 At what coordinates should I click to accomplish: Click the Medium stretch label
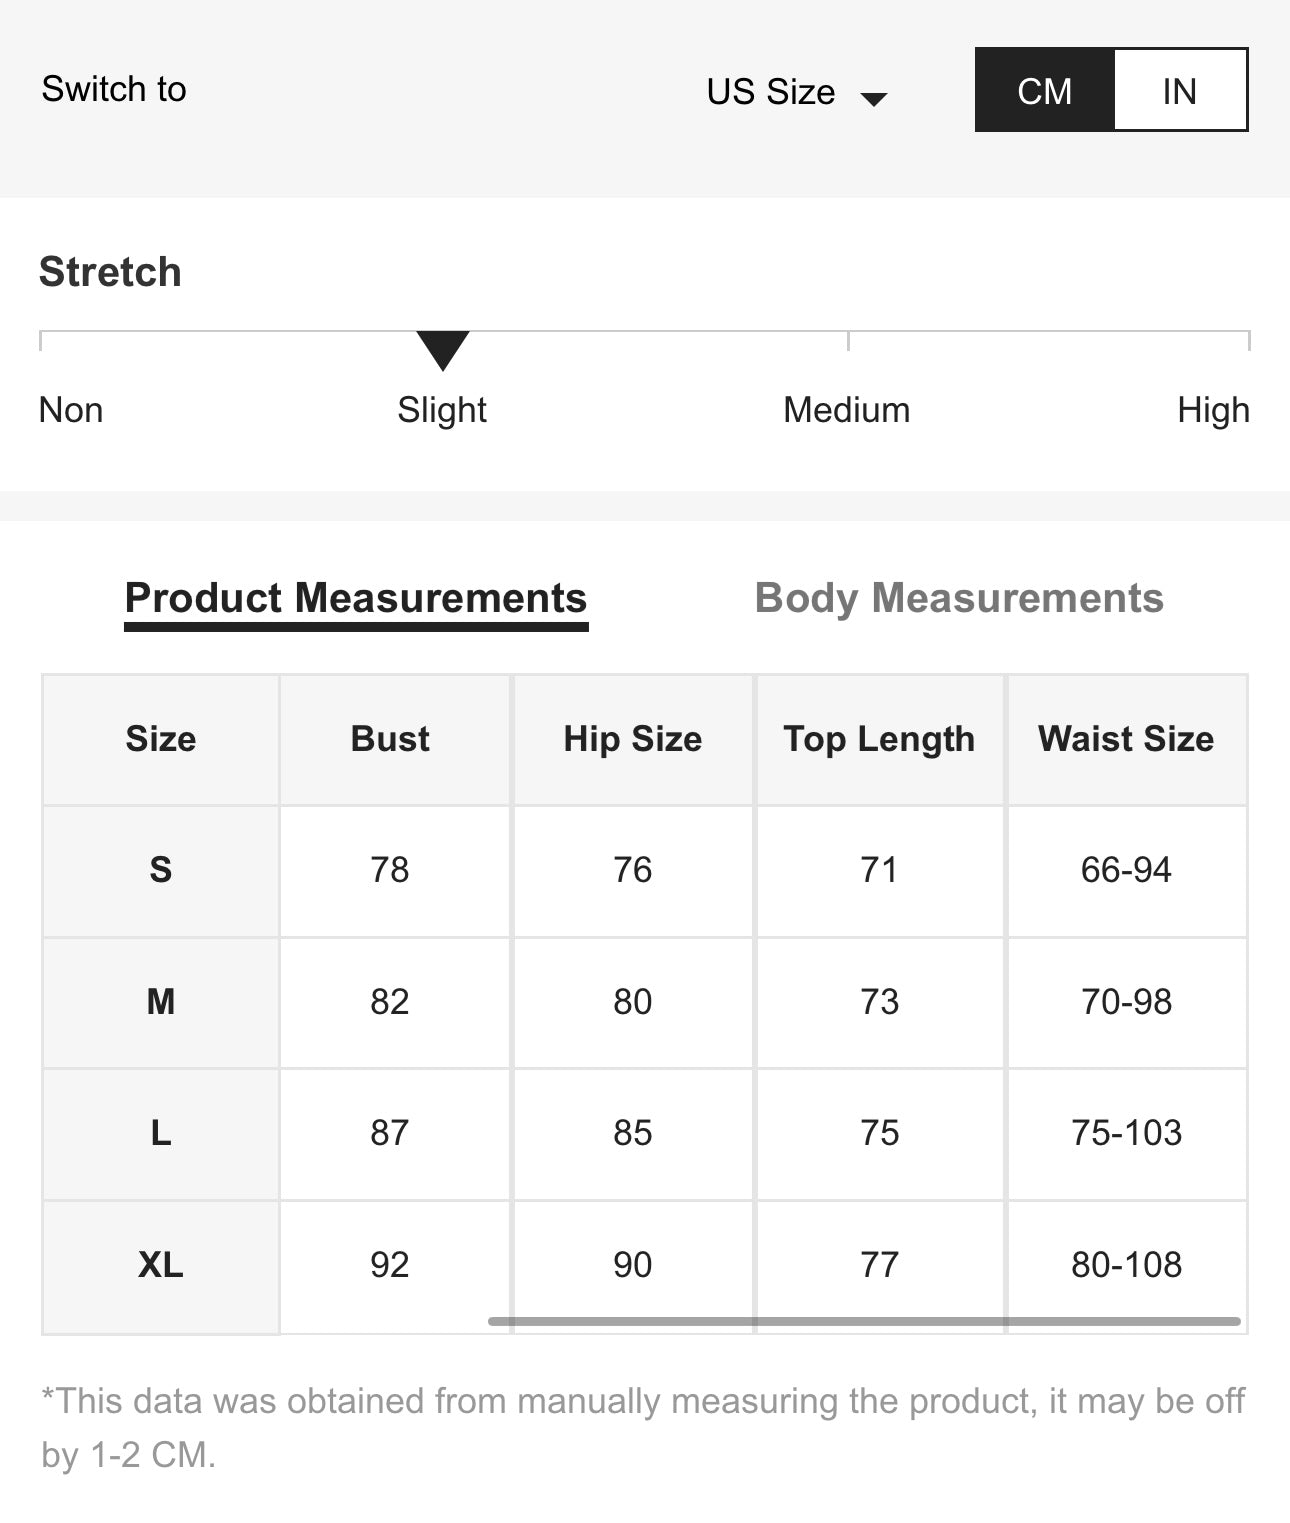[x=846, y=410]
